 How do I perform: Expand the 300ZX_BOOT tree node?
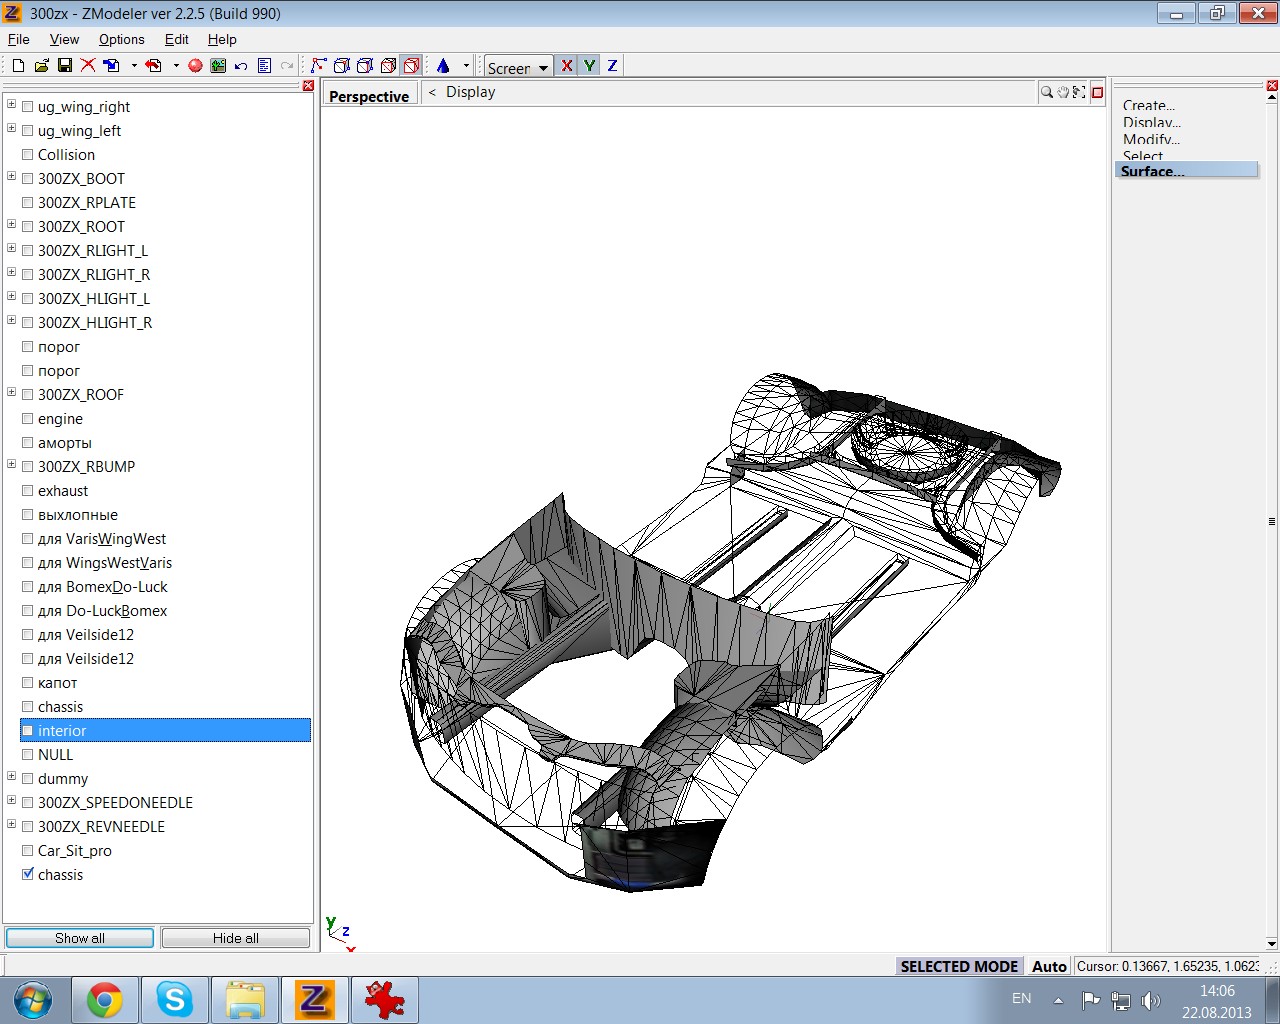coord(12,176)
